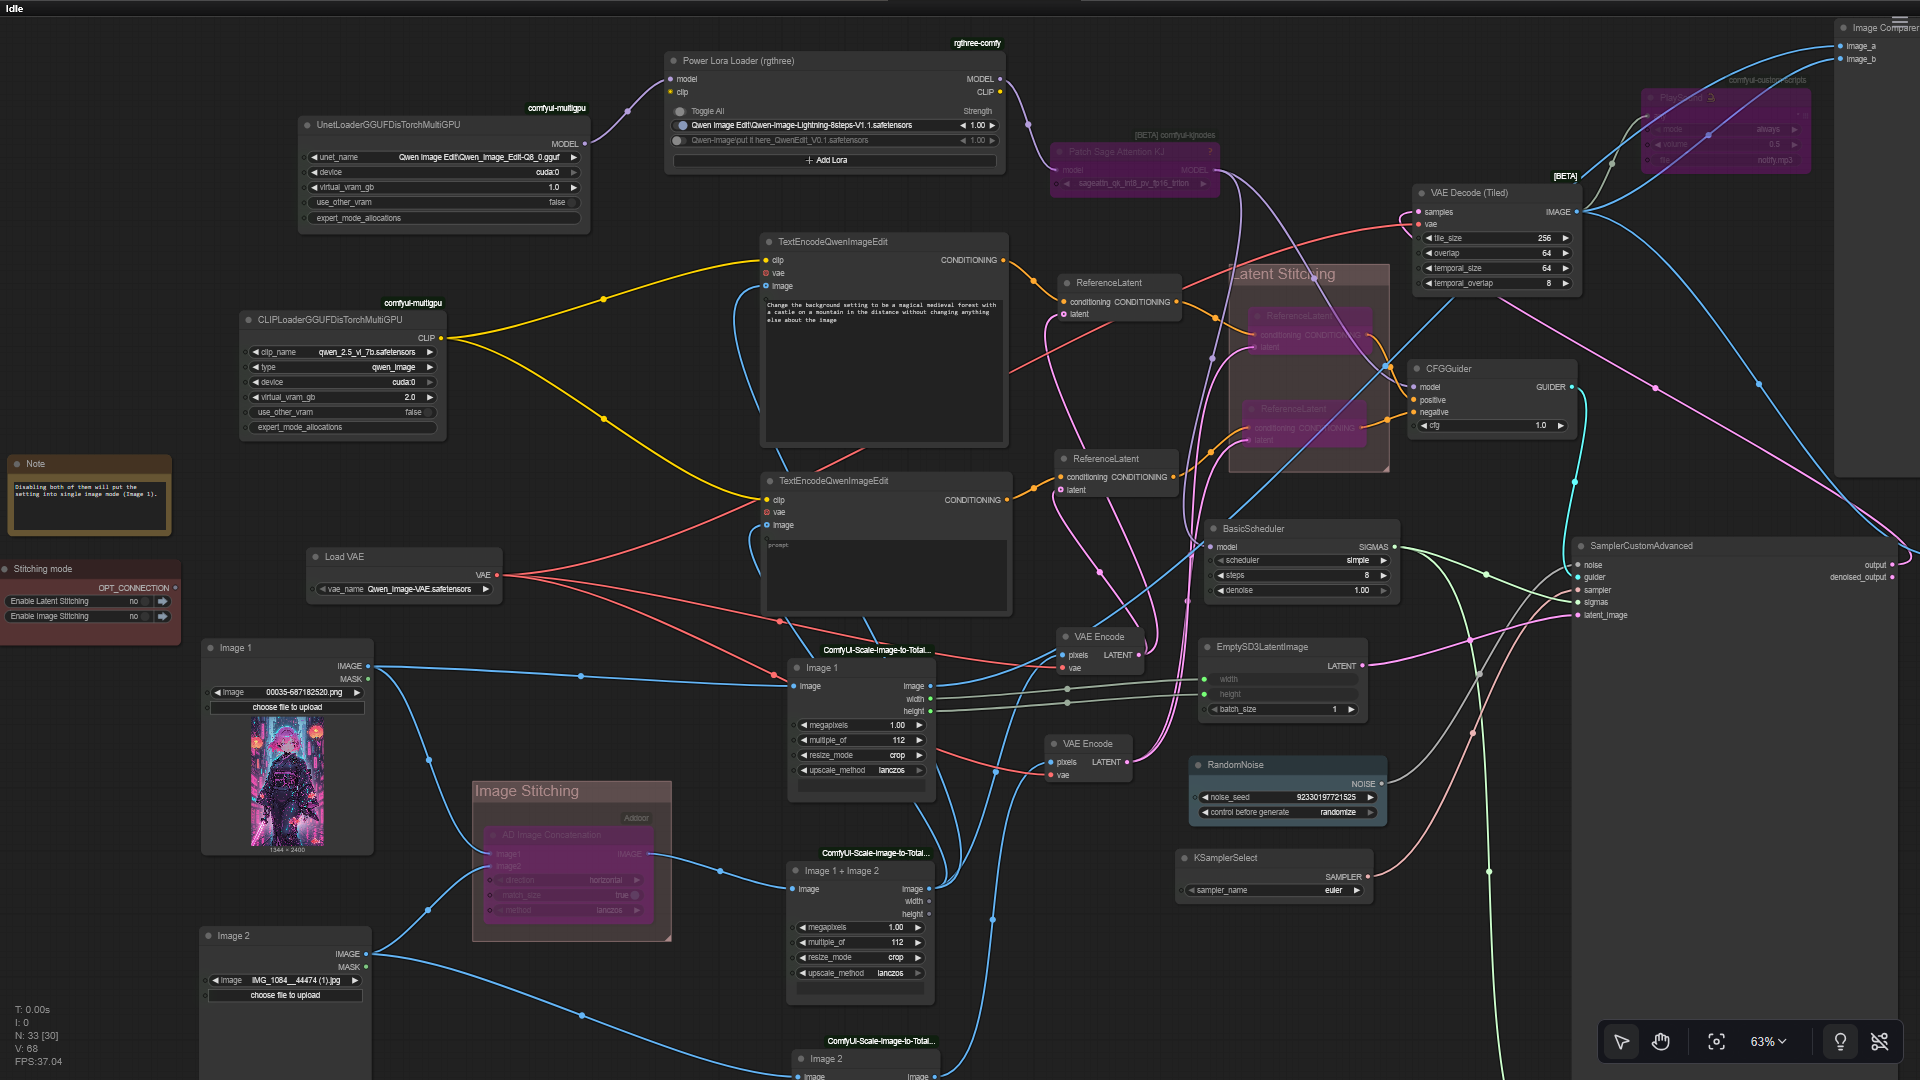Click the expert_mode_allocations field in CLIPLoader

point(342,427)
